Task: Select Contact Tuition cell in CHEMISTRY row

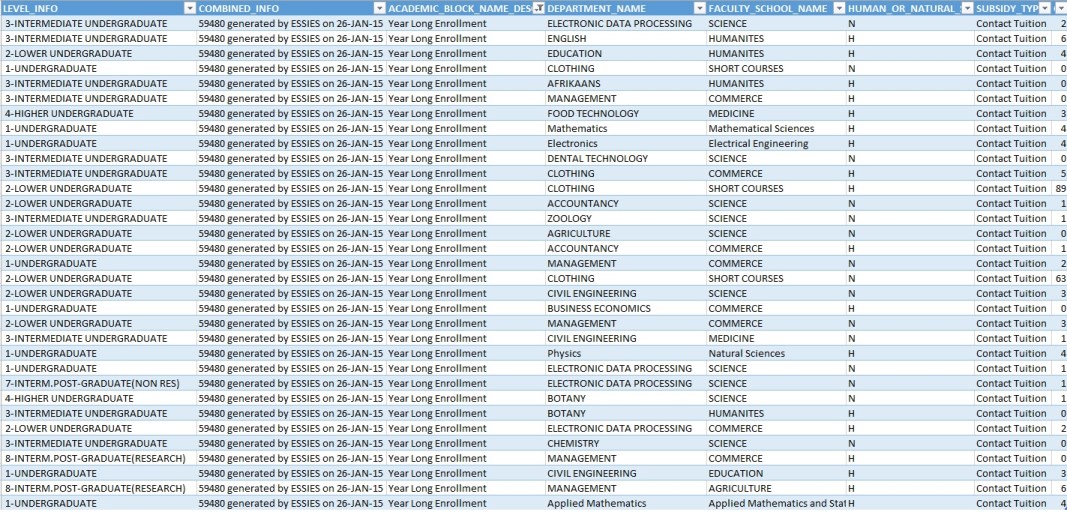Action: coord(1013,443)
